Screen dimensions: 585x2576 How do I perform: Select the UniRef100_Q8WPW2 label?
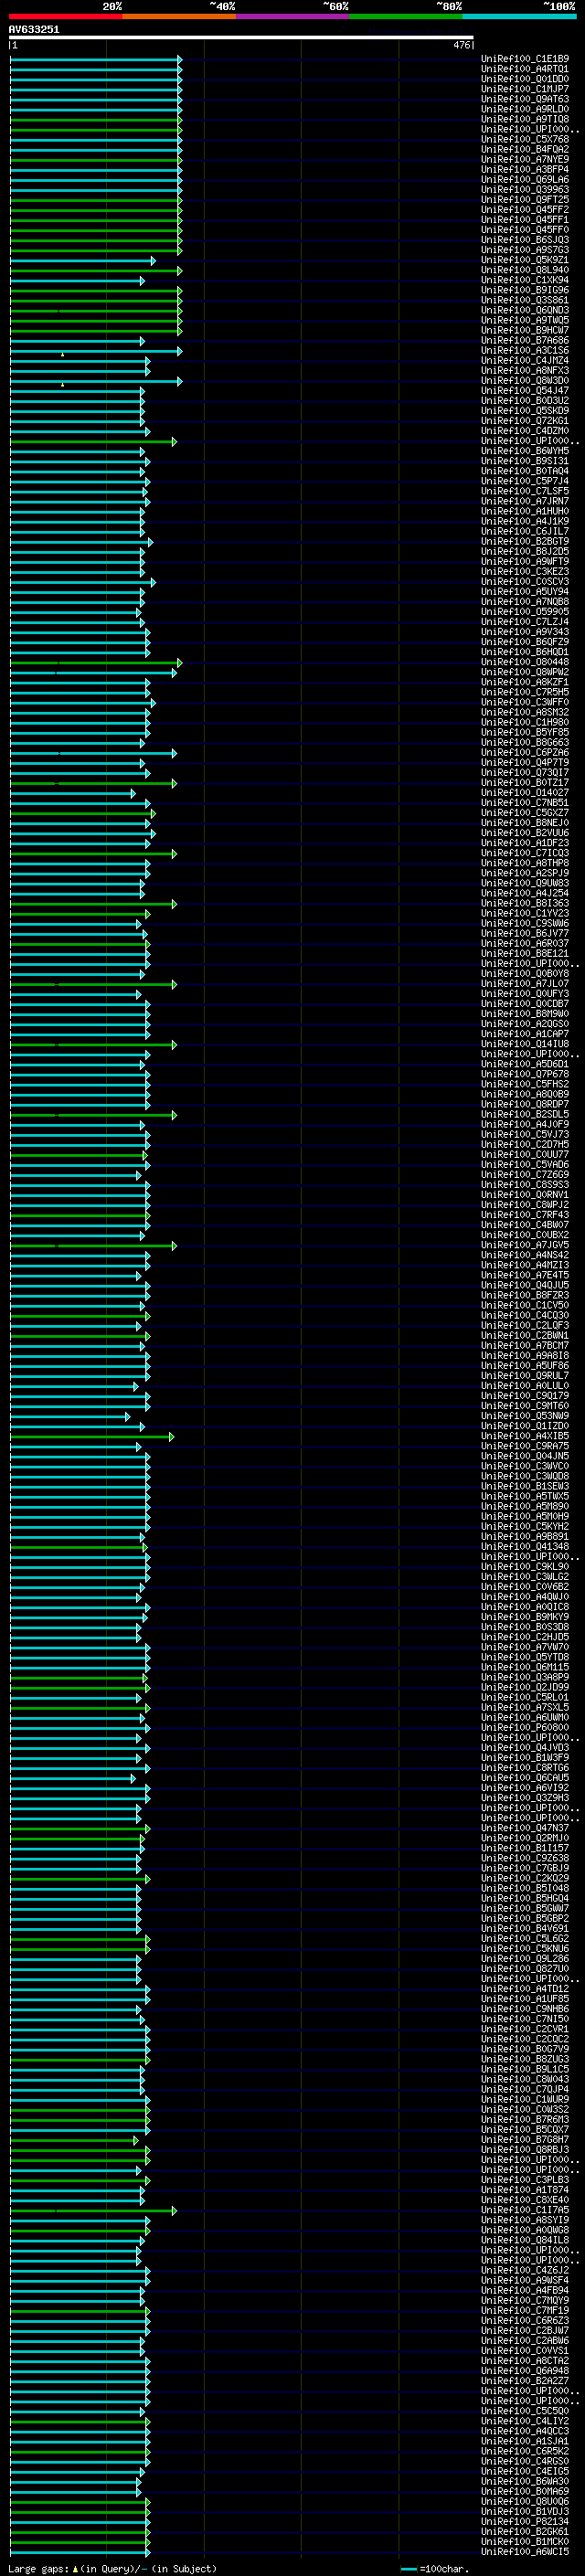coord(525,672)
